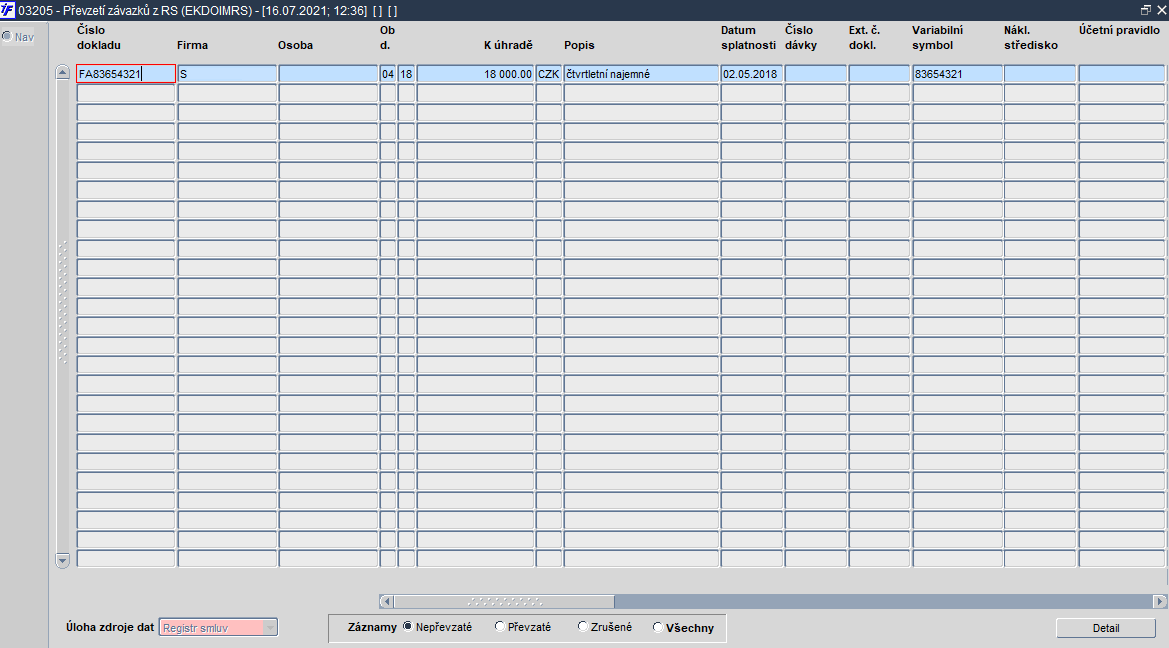Select Převzaté records radio button
1169x648 pixels.
coord(500,626)
